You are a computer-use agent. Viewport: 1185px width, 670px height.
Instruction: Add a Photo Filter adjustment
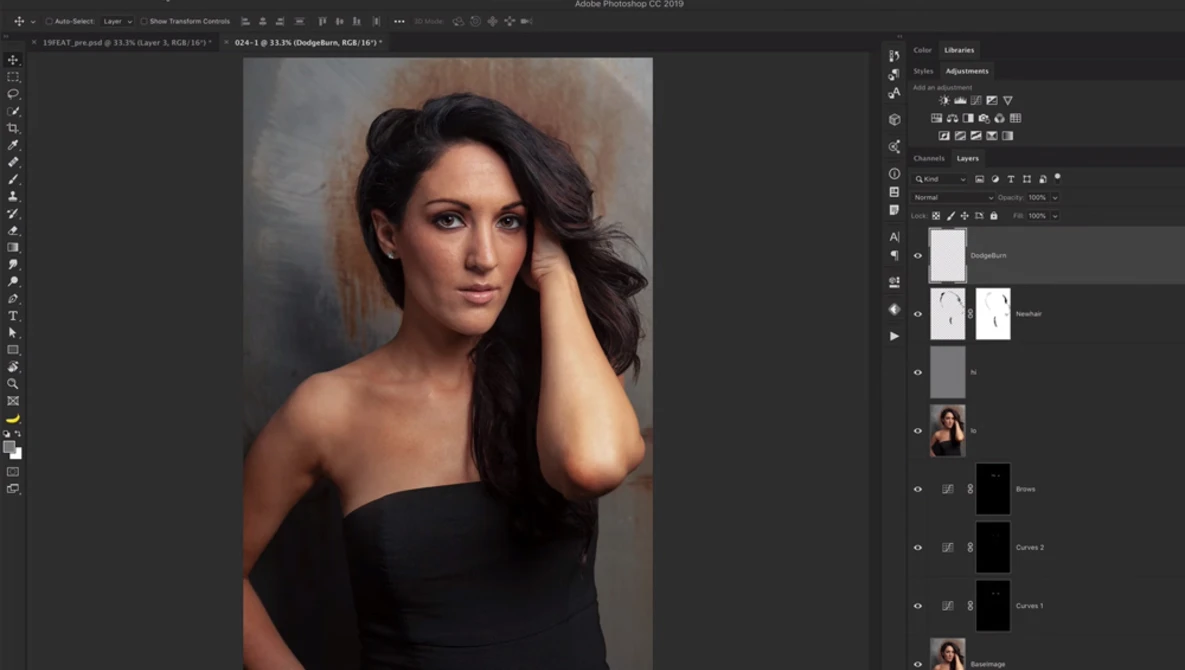[984, 119]
